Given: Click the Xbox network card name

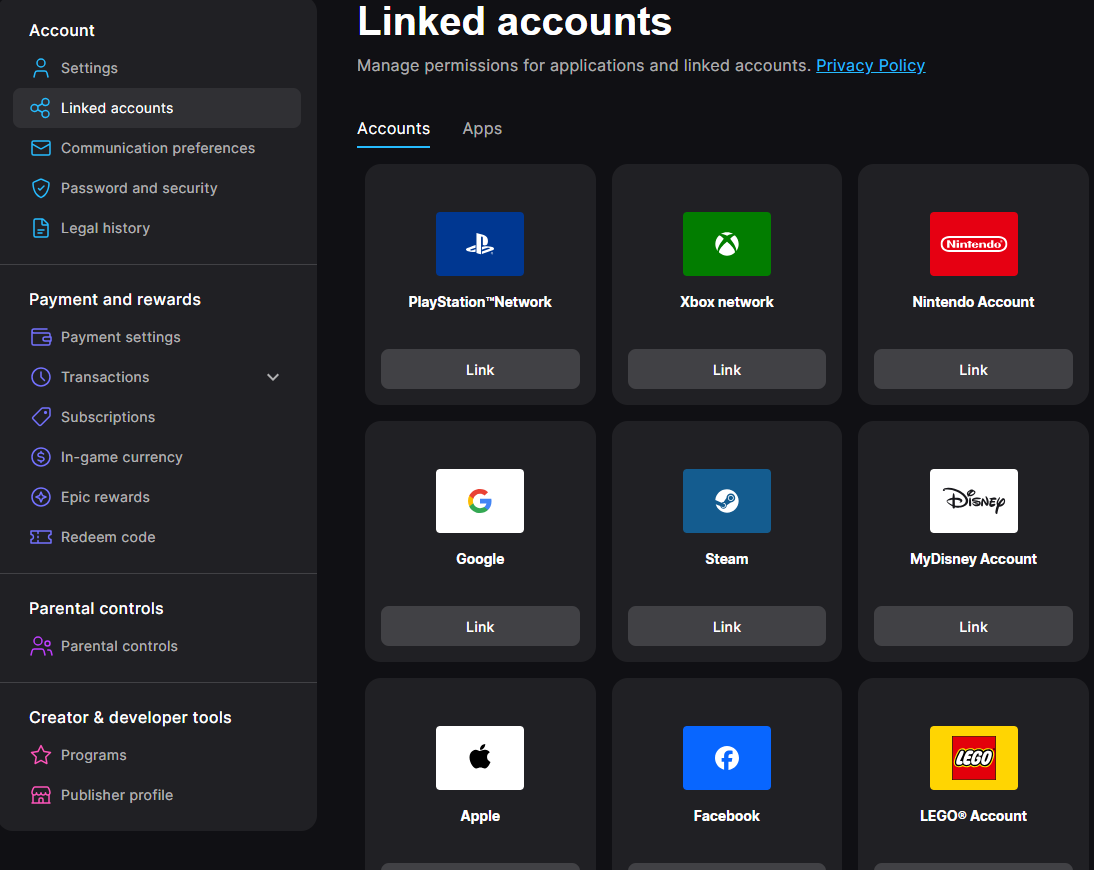Looking at the screenshot, I should 726,302.
